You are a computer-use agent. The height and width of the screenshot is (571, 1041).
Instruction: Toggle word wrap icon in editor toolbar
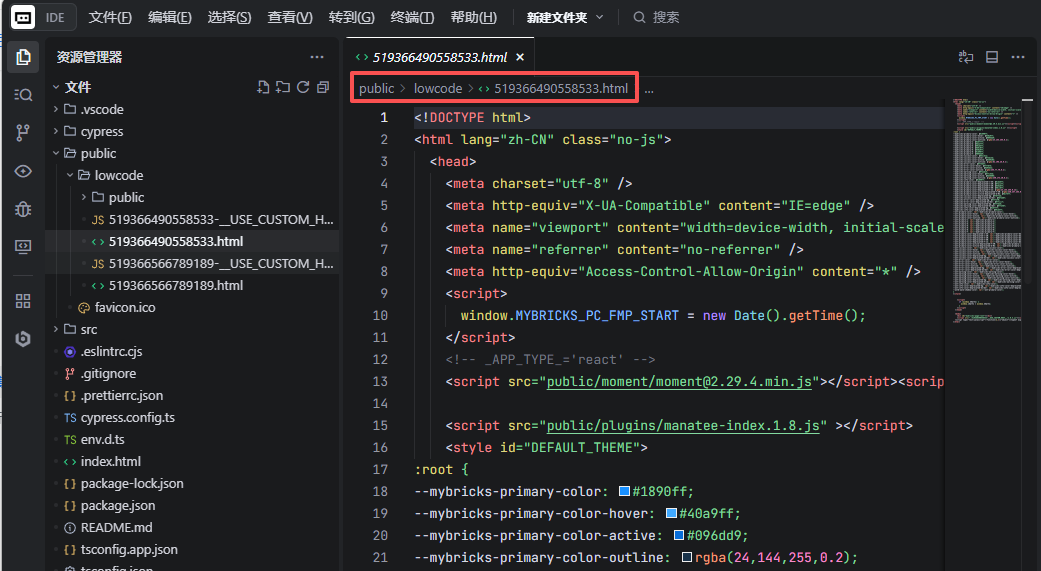click(965, 57)
